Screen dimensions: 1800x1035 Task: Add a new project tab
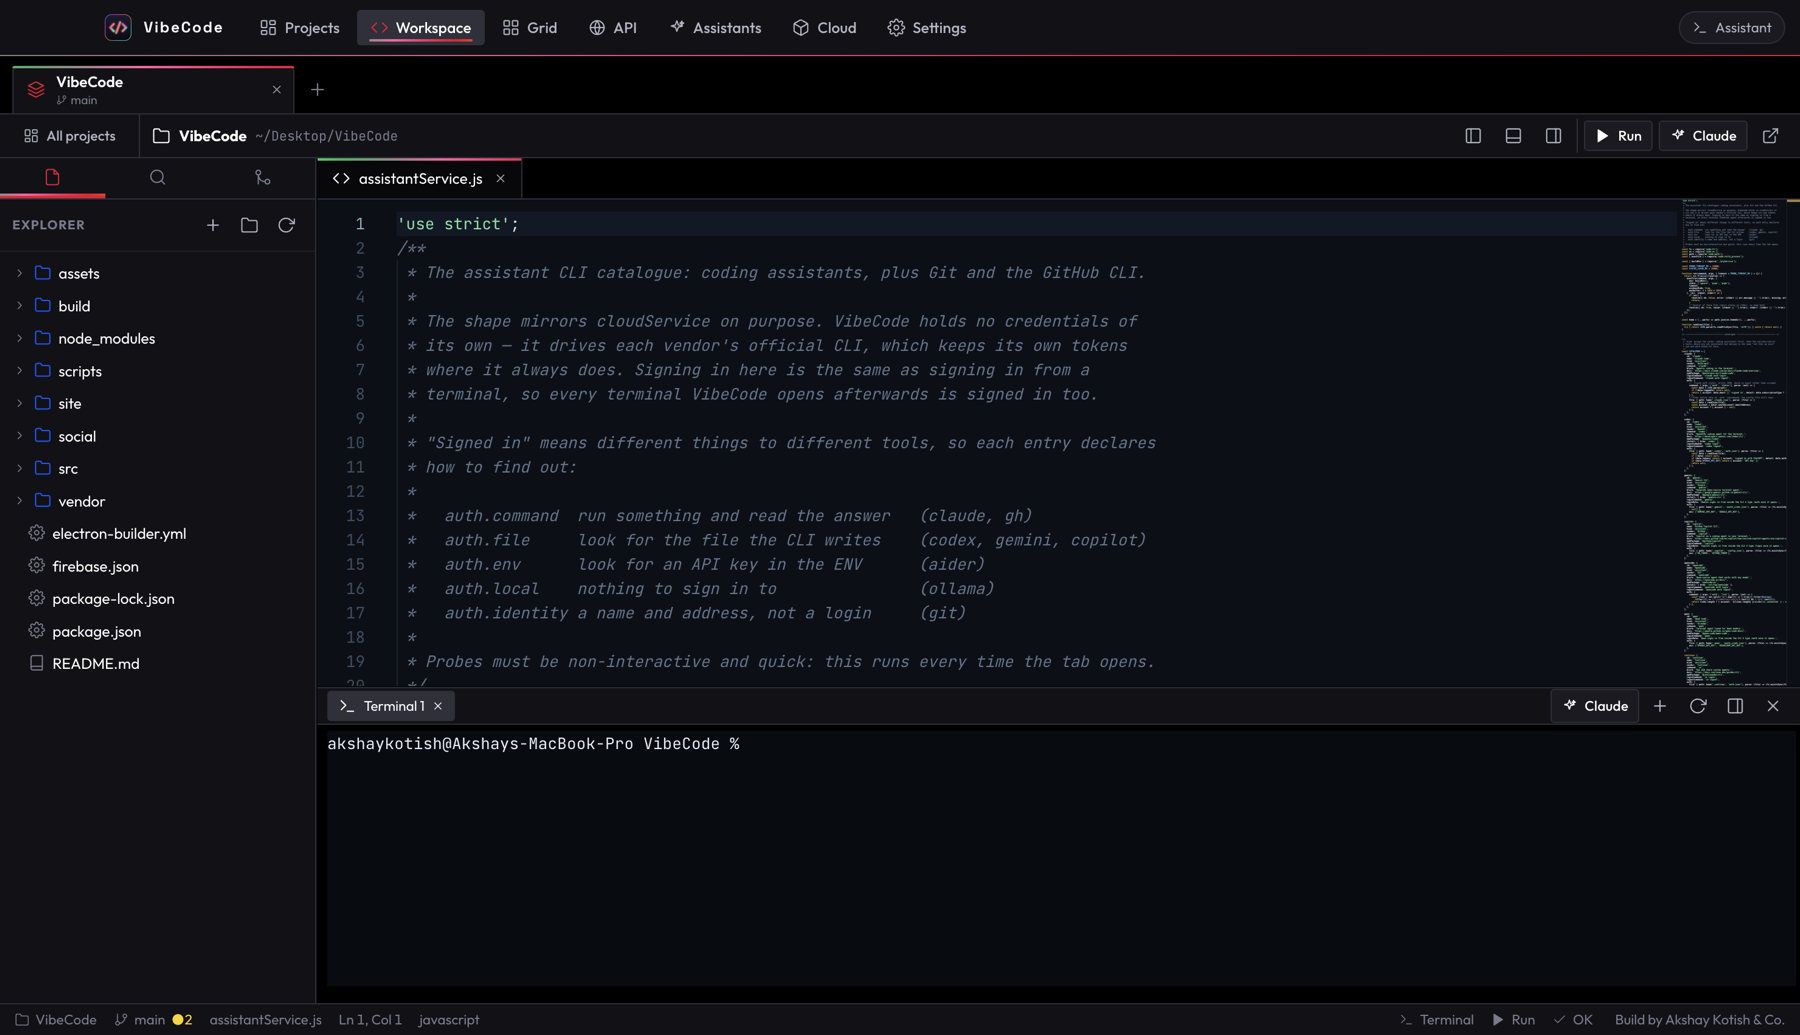317,90
